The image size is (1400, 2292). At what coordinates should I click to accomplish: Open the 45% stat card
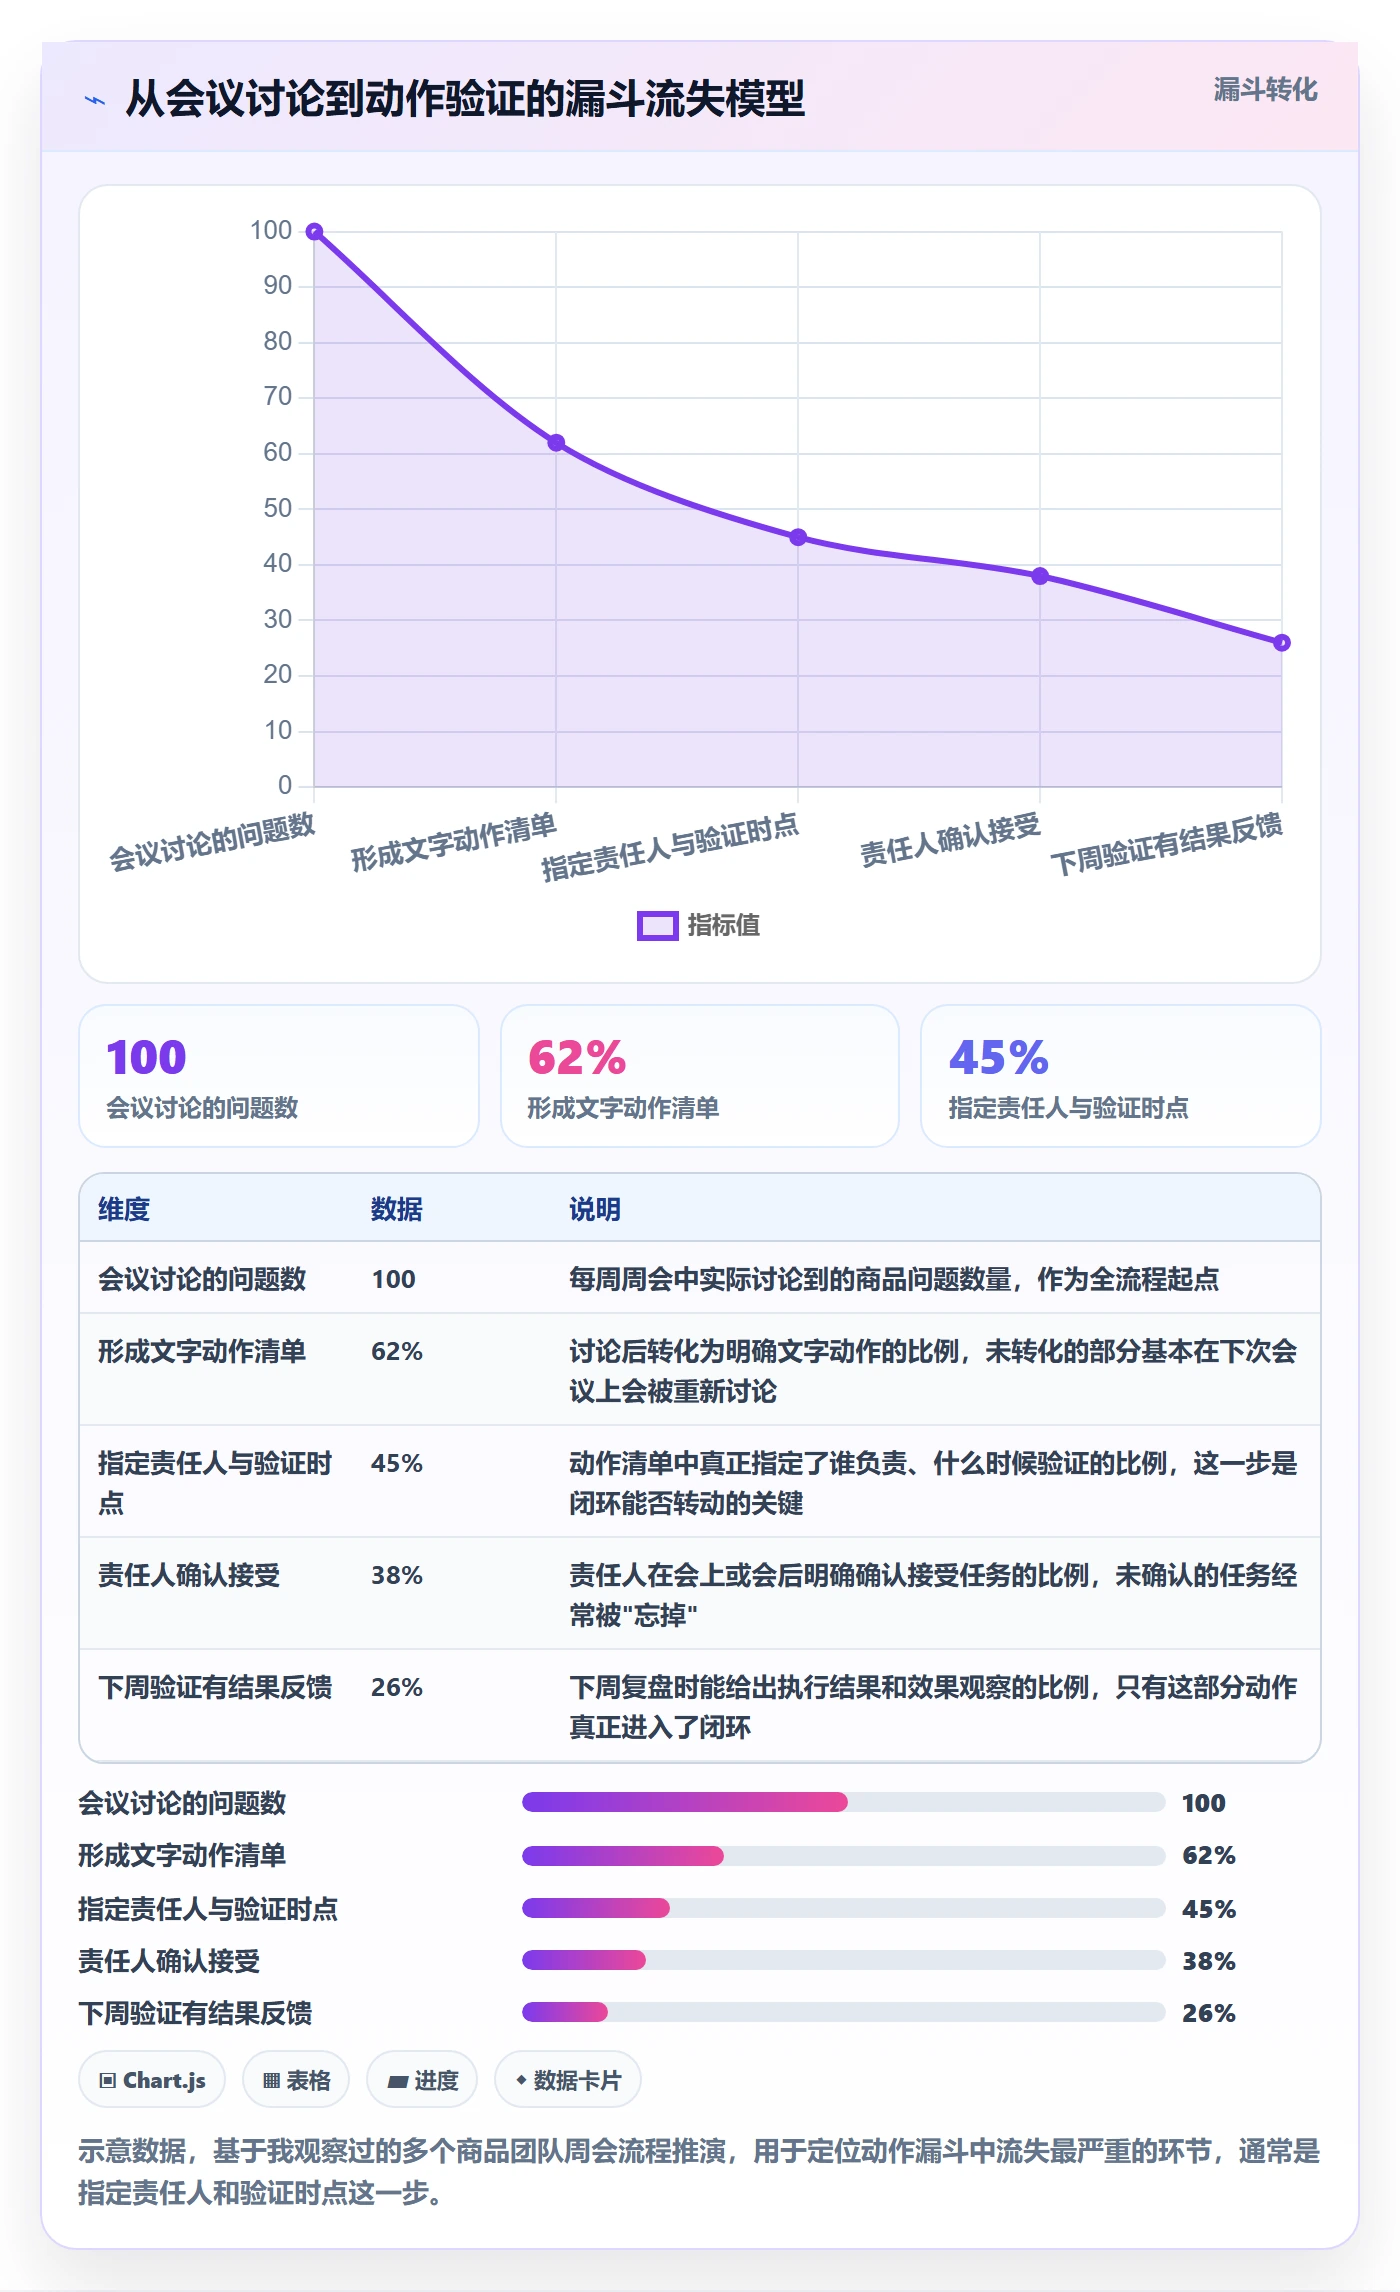(x=1121, y=1076)
